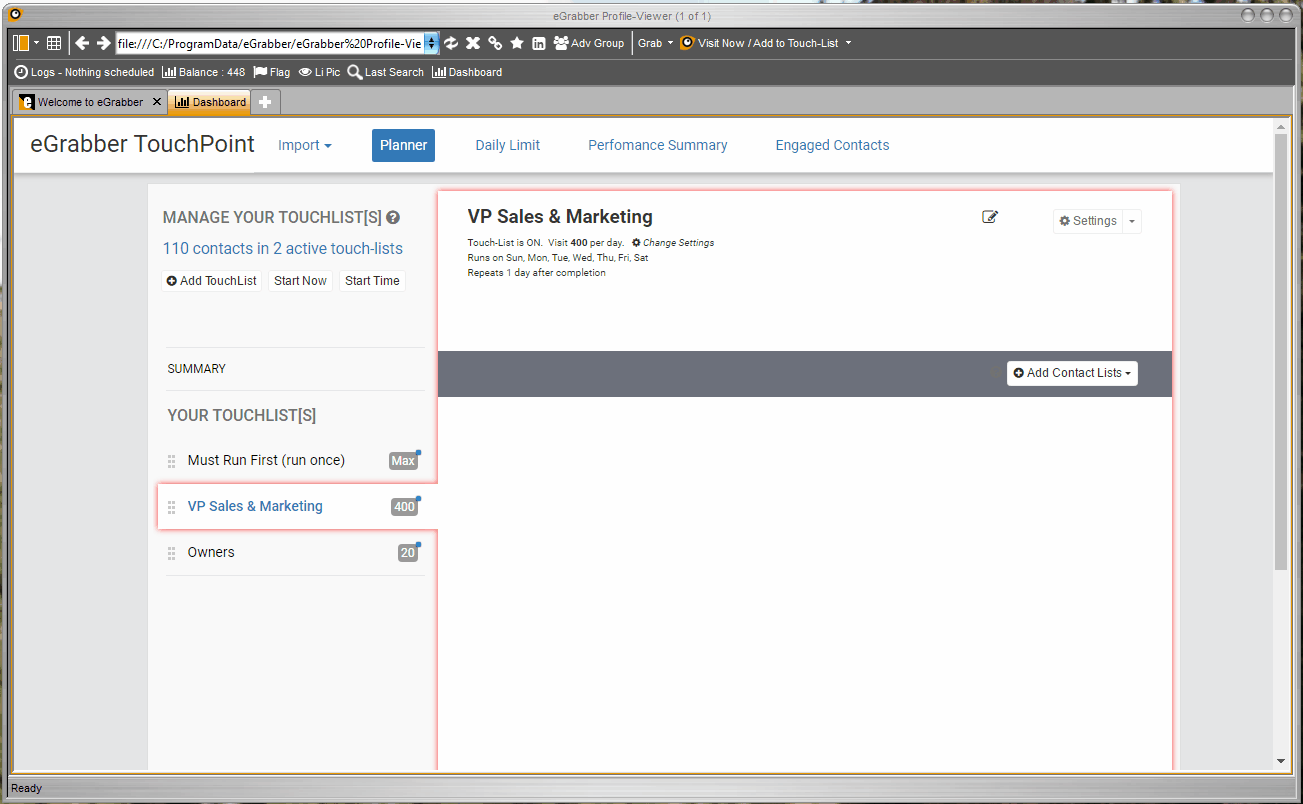Switch to Welcome to eGrabber tab
The image size is (1303, 804).
point(82,102)
